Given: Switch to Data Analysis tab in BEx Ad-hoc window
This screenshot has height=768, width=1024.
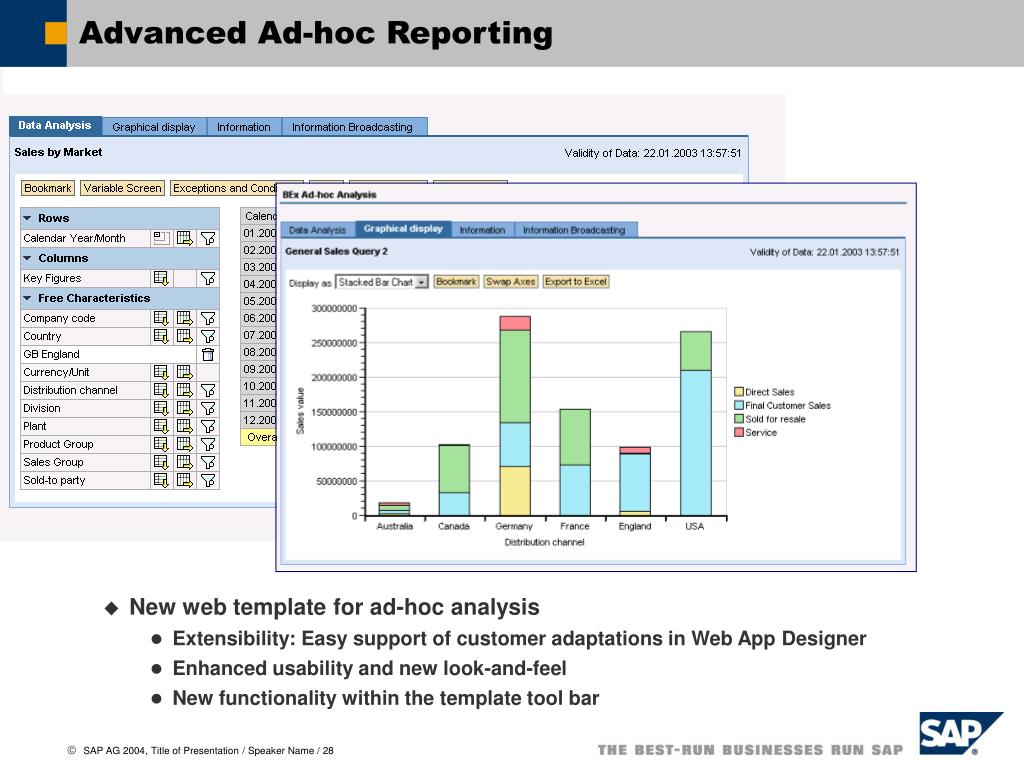Looking at the screenshot, I should point(317,230).
